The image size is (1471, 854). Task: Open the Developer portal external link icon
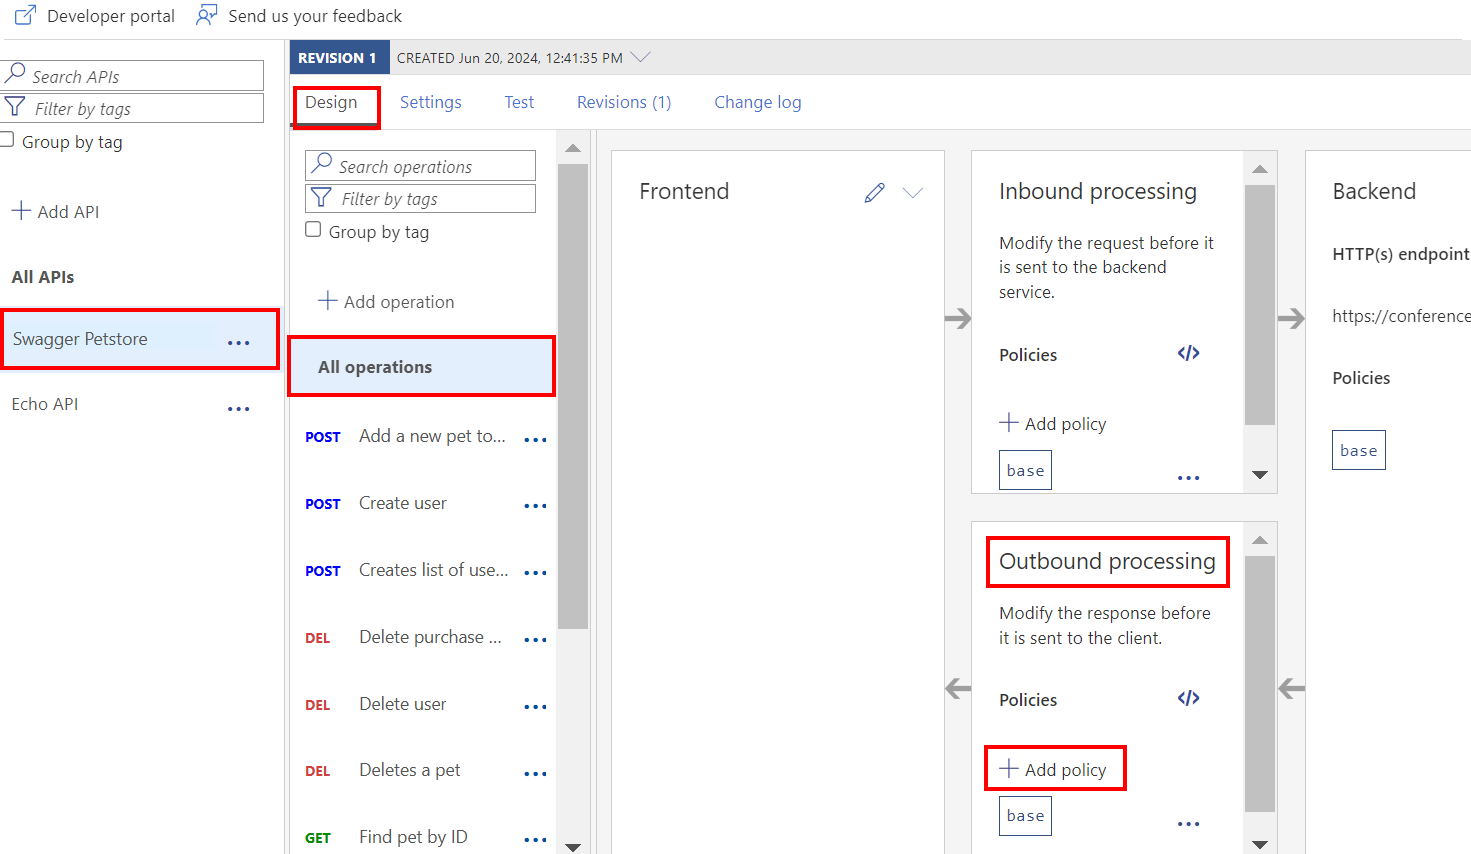coord(25,16)
